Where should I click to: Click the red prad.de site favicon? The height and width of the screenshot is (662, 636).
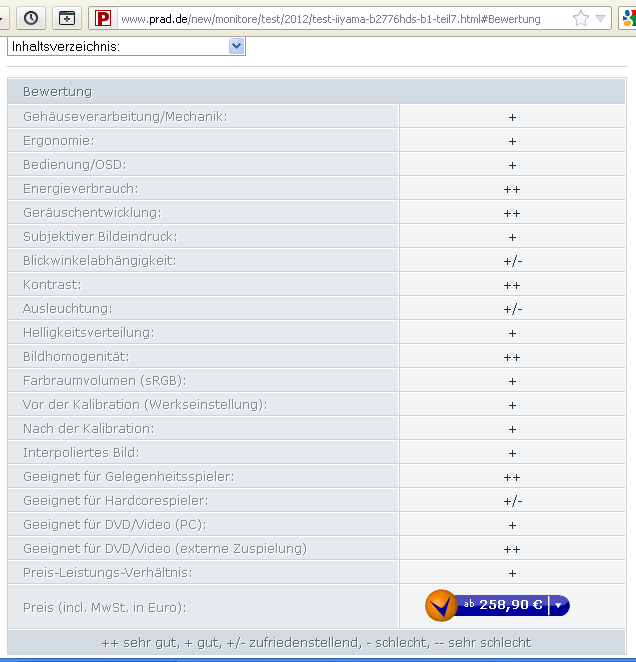103,18
